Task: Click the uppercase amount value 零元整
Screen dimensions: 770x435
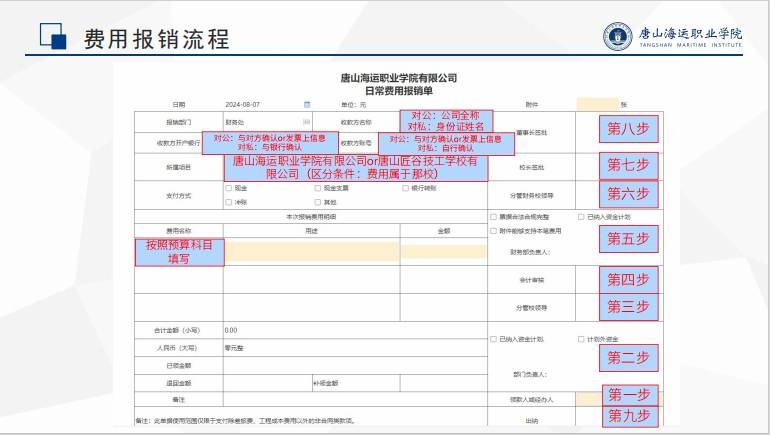Action: pyautogui.click(x=234, y=348)
